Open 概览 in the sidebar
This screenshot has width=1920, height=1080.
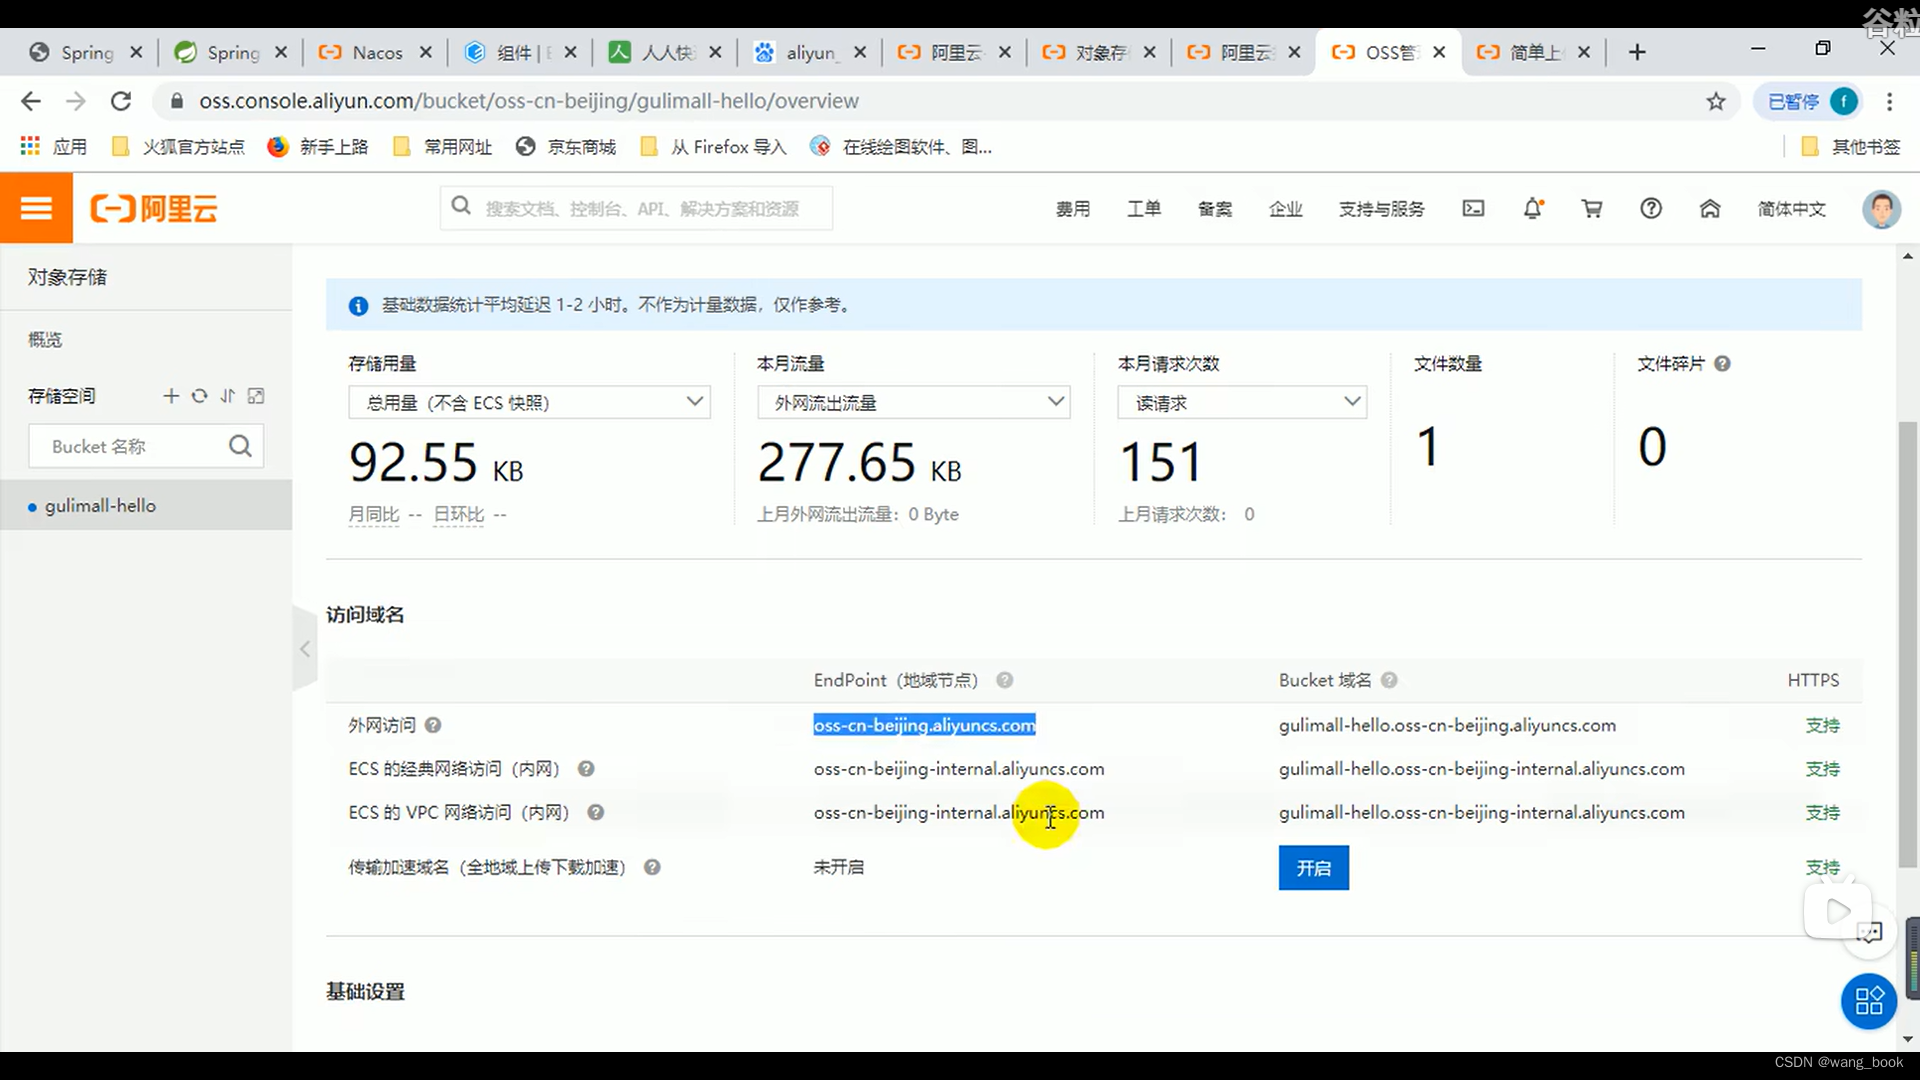pyautogui.click(x=45, y=340)
